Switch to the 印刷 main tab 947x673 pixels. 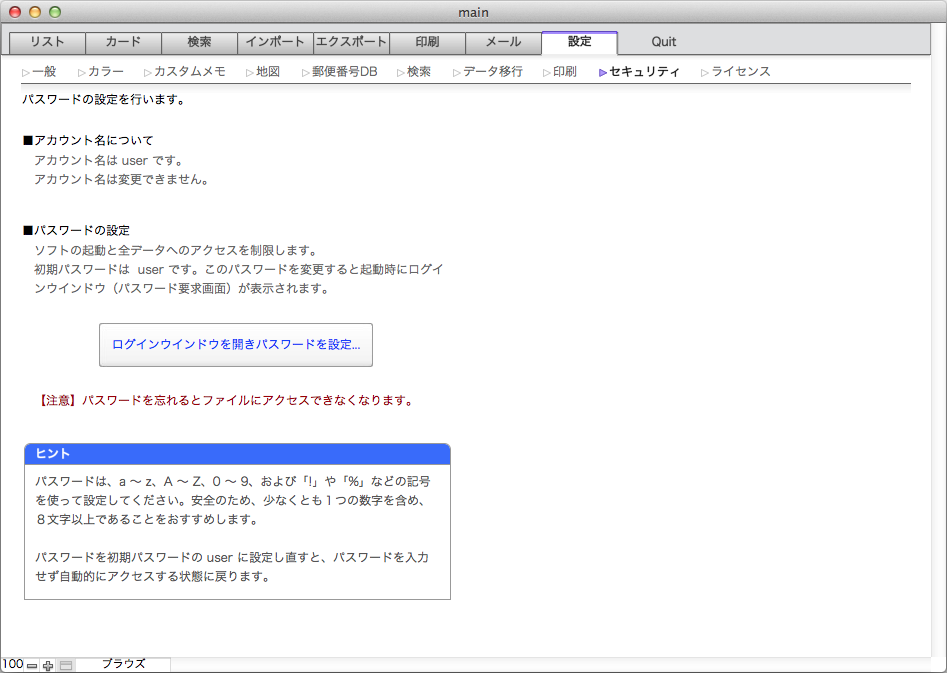click(427, 42)
